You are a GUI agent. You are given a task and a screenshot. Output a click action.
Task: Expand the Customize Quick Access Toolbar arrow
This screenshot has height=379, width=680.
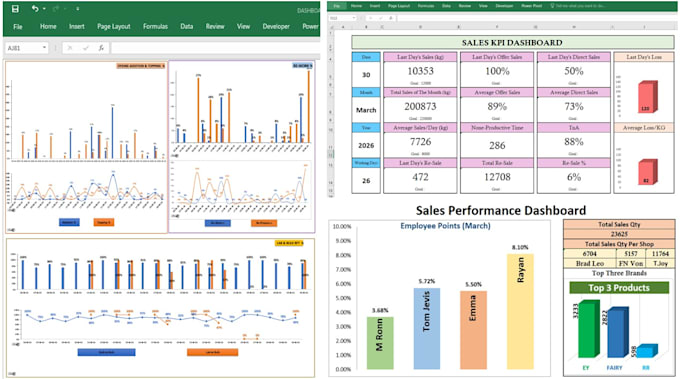(x=78, y=9)
